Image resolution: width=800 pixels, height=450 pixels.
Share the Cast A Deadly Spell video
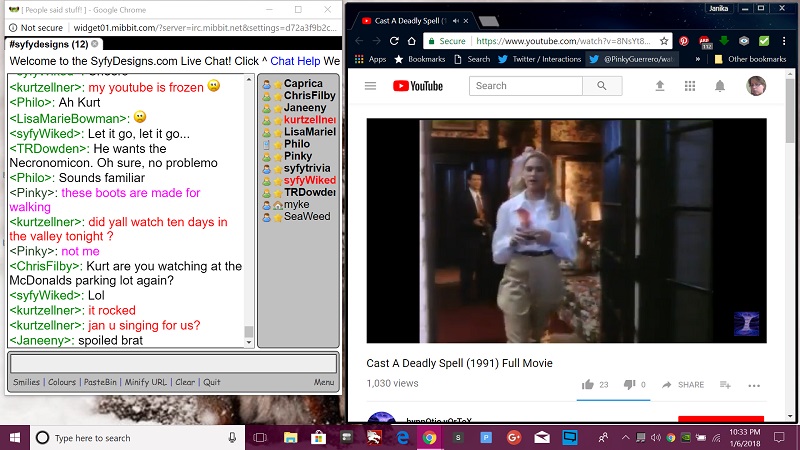[x=683, y=385]
